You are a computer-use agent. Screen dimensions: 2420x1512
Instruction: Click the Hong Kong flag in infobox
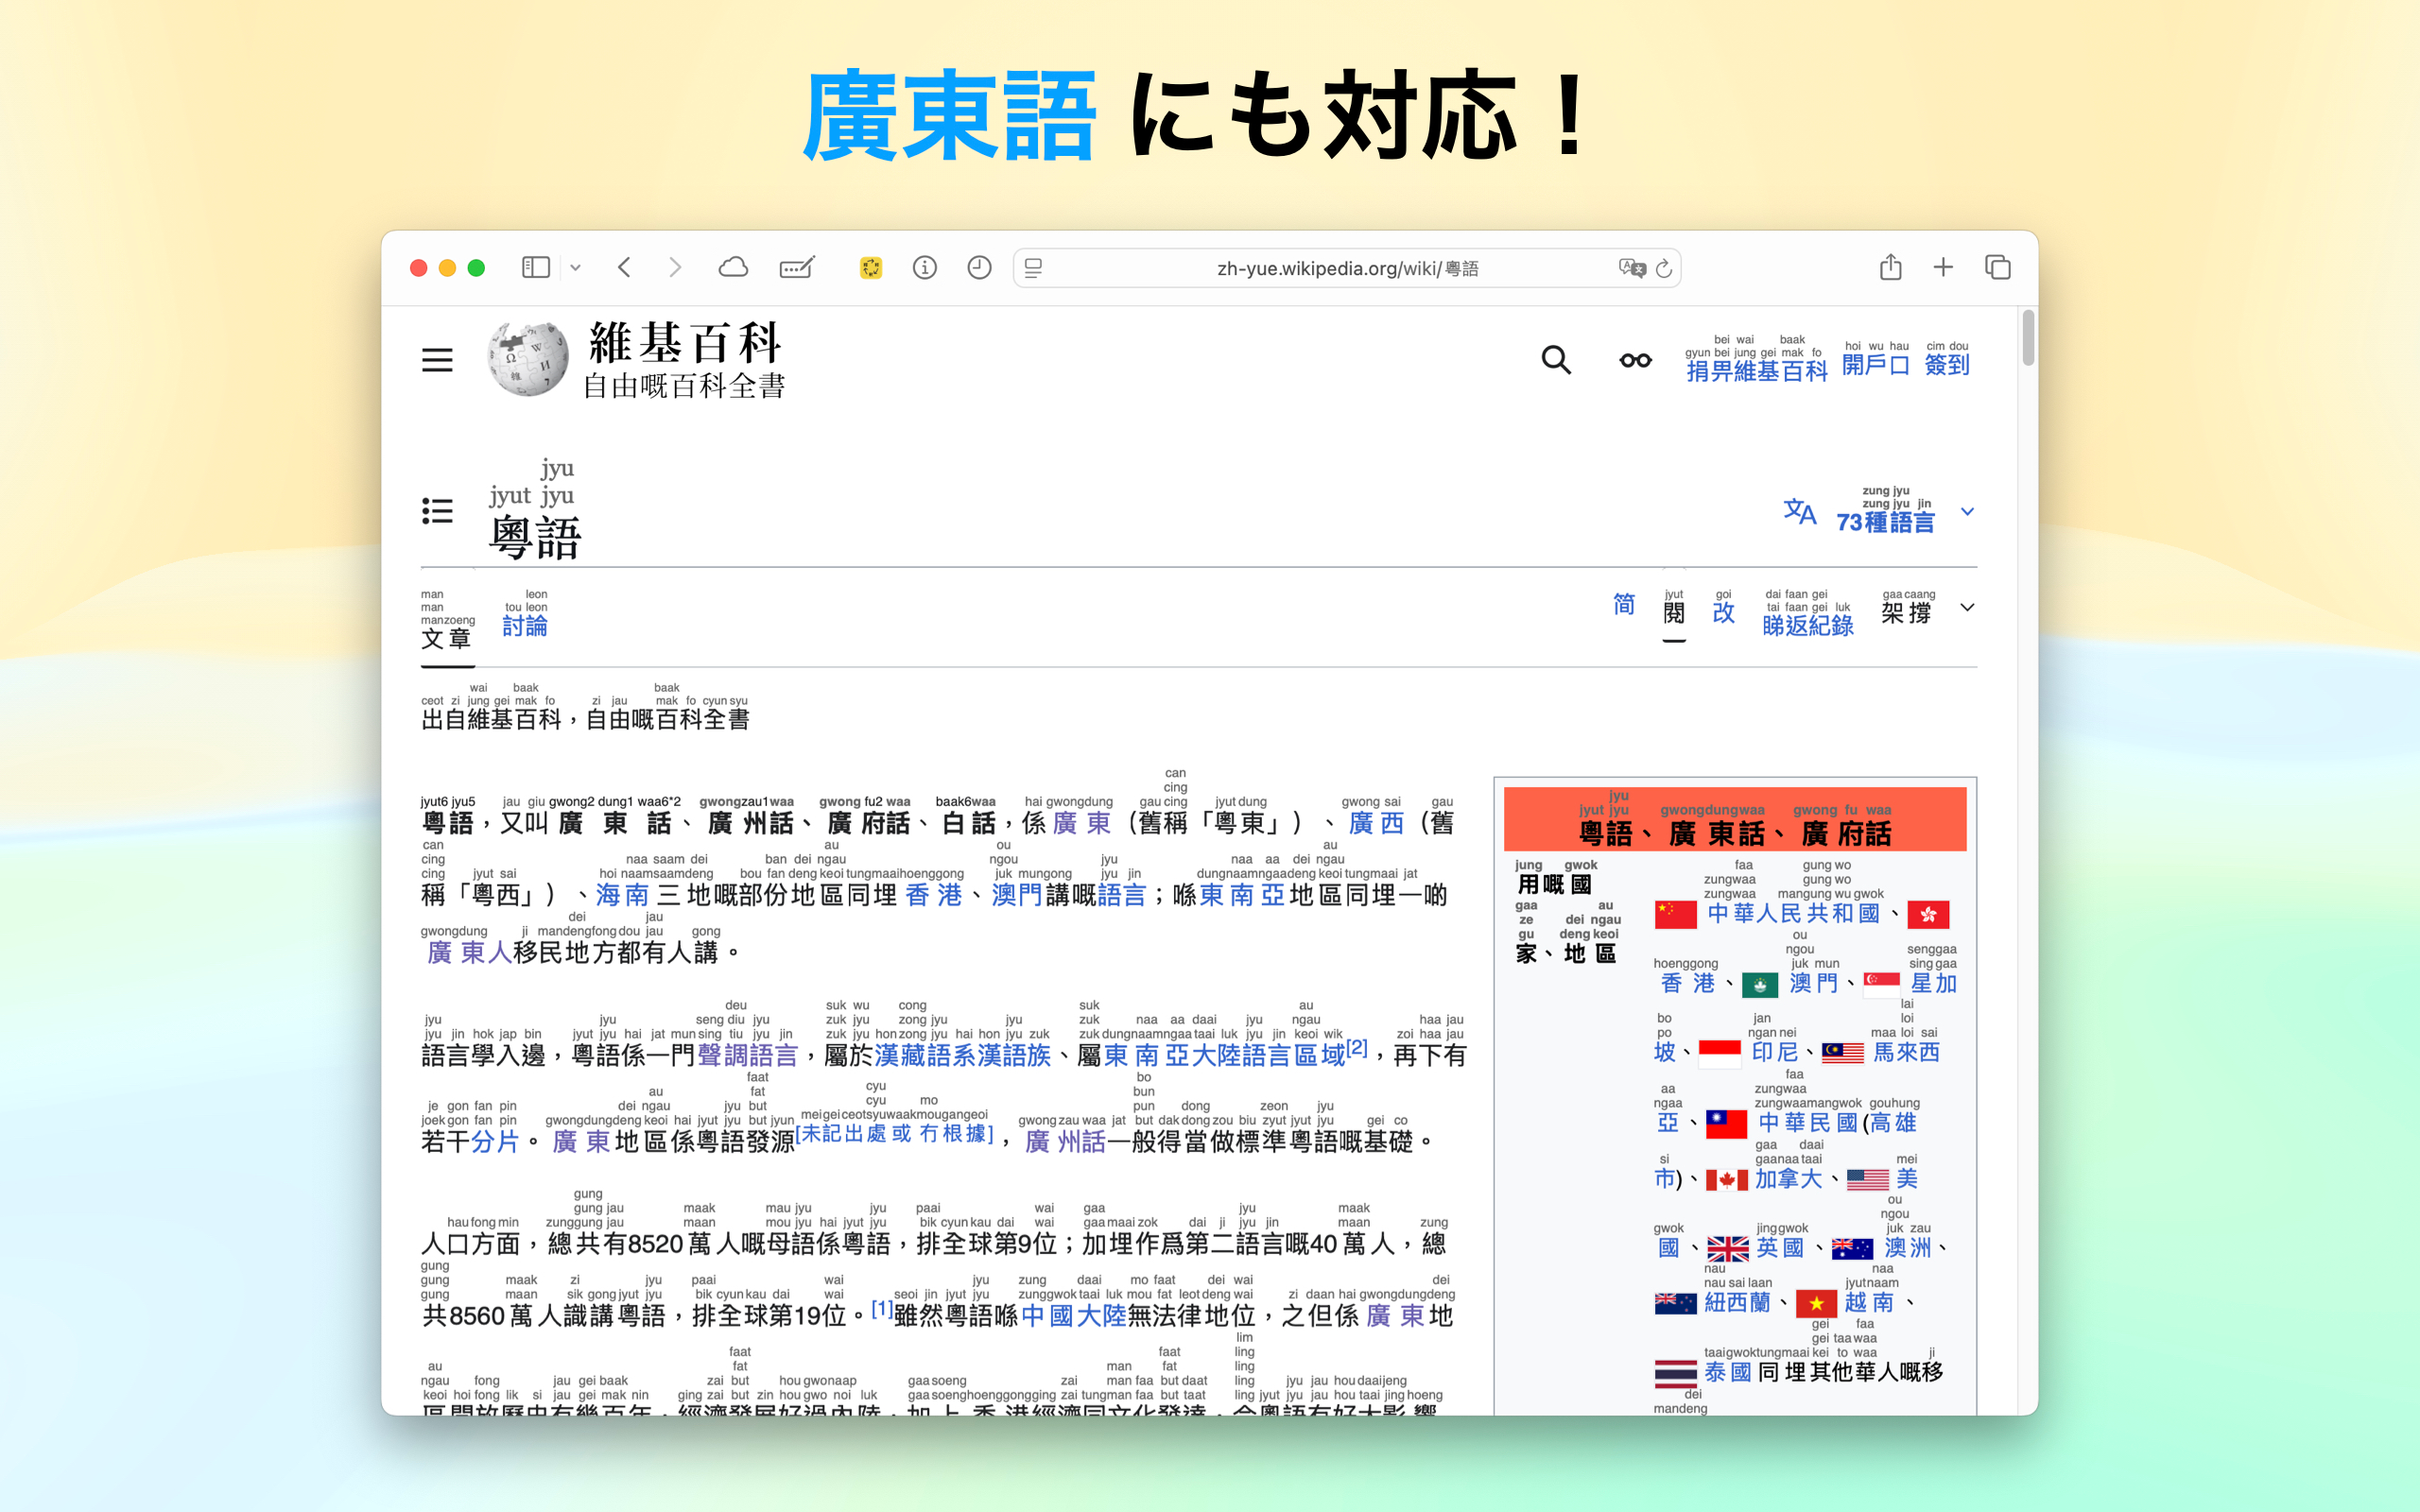[1928, 914]
